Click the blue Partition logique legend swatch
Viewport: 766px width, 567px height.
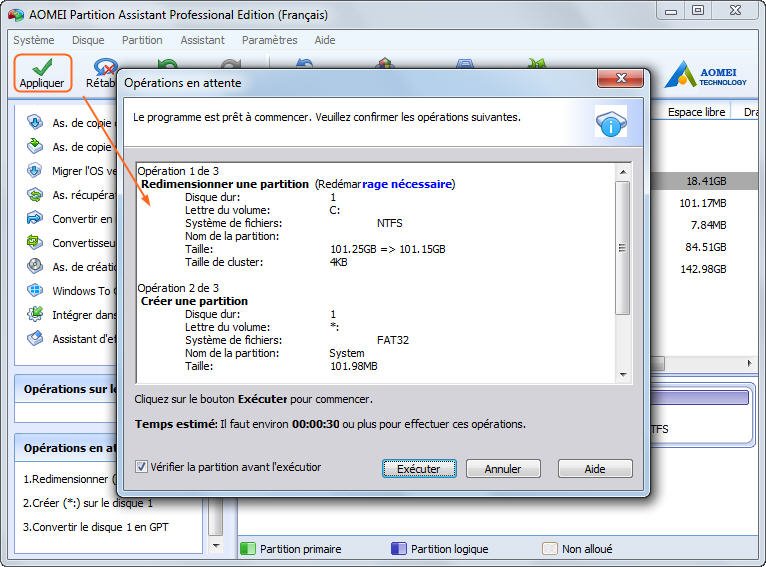[399, 549]
